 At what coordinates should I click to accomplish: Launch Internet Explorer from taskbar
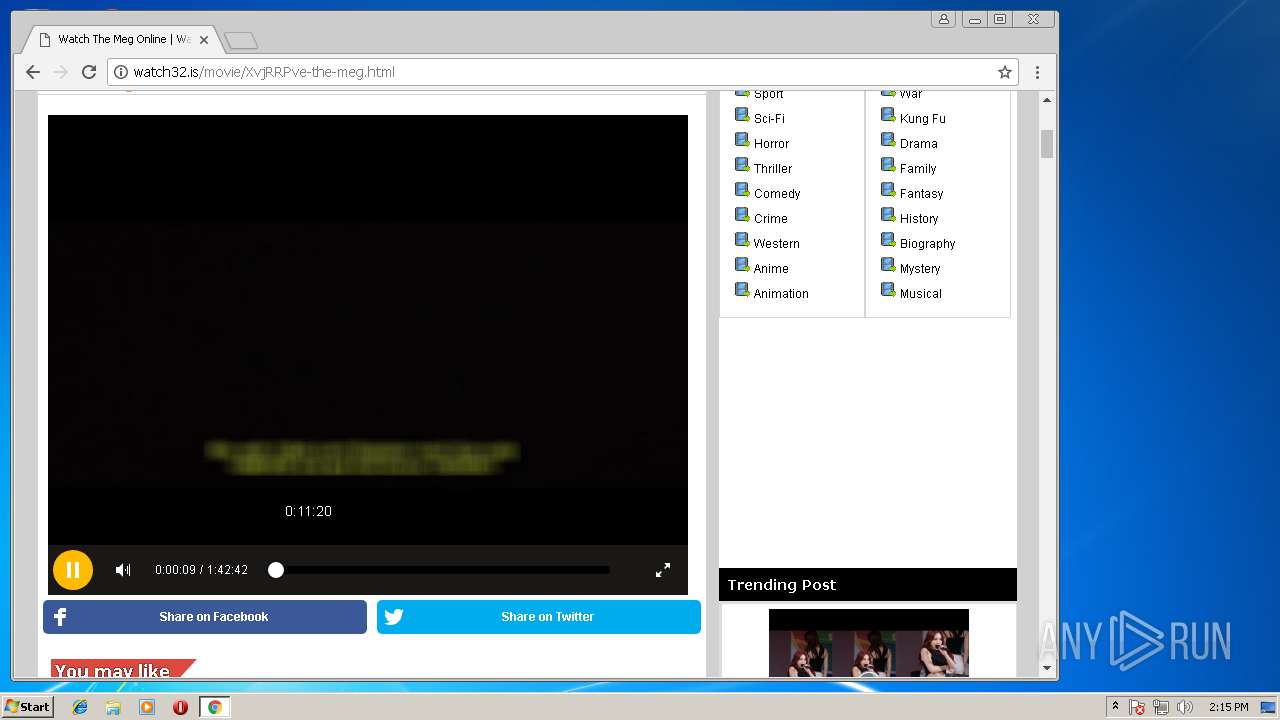click(80, 707)
